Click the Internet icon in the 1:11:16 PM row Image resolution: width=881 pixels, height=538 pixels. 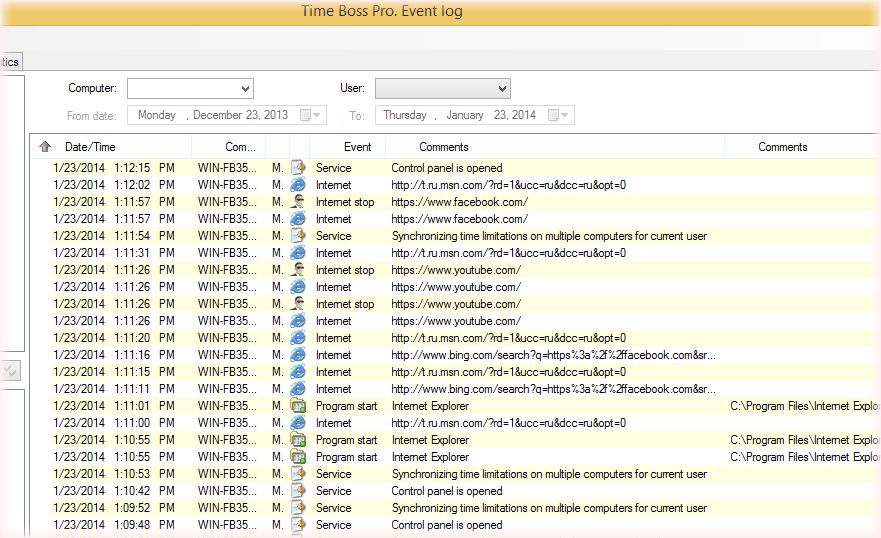click(x=298, y=354)
